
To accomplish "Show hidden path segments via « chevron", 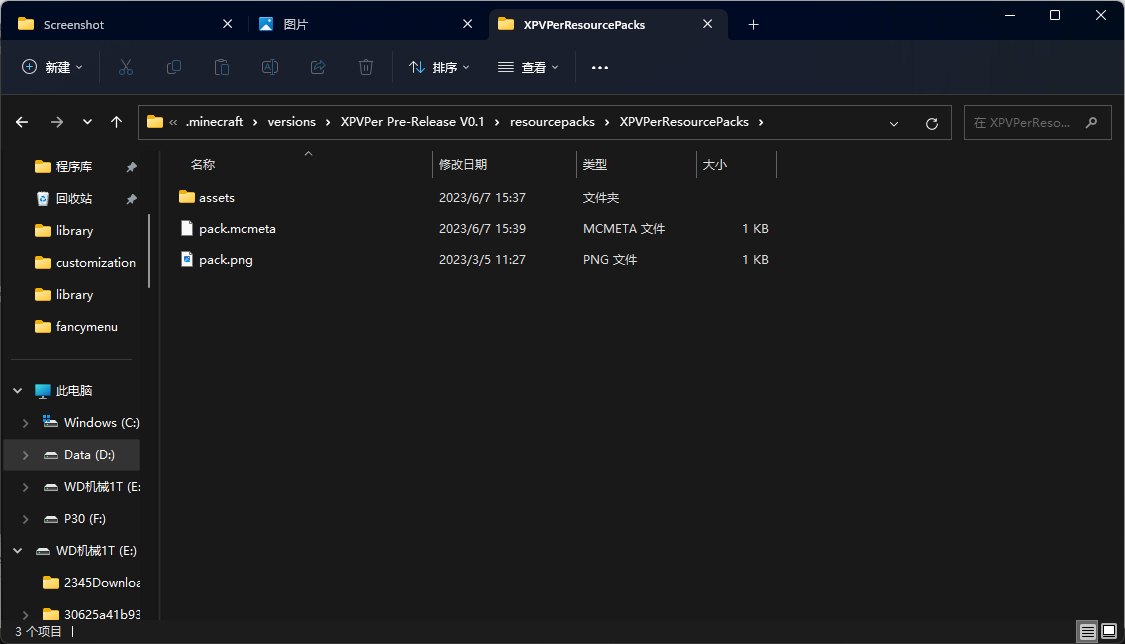I will (173, 123).
